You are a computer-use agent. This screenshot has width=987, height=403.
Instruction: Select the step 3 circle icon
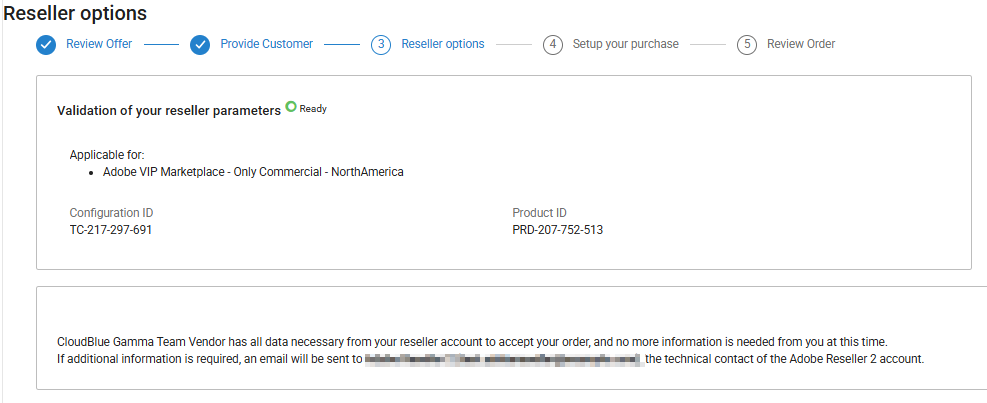coord(380,45)
